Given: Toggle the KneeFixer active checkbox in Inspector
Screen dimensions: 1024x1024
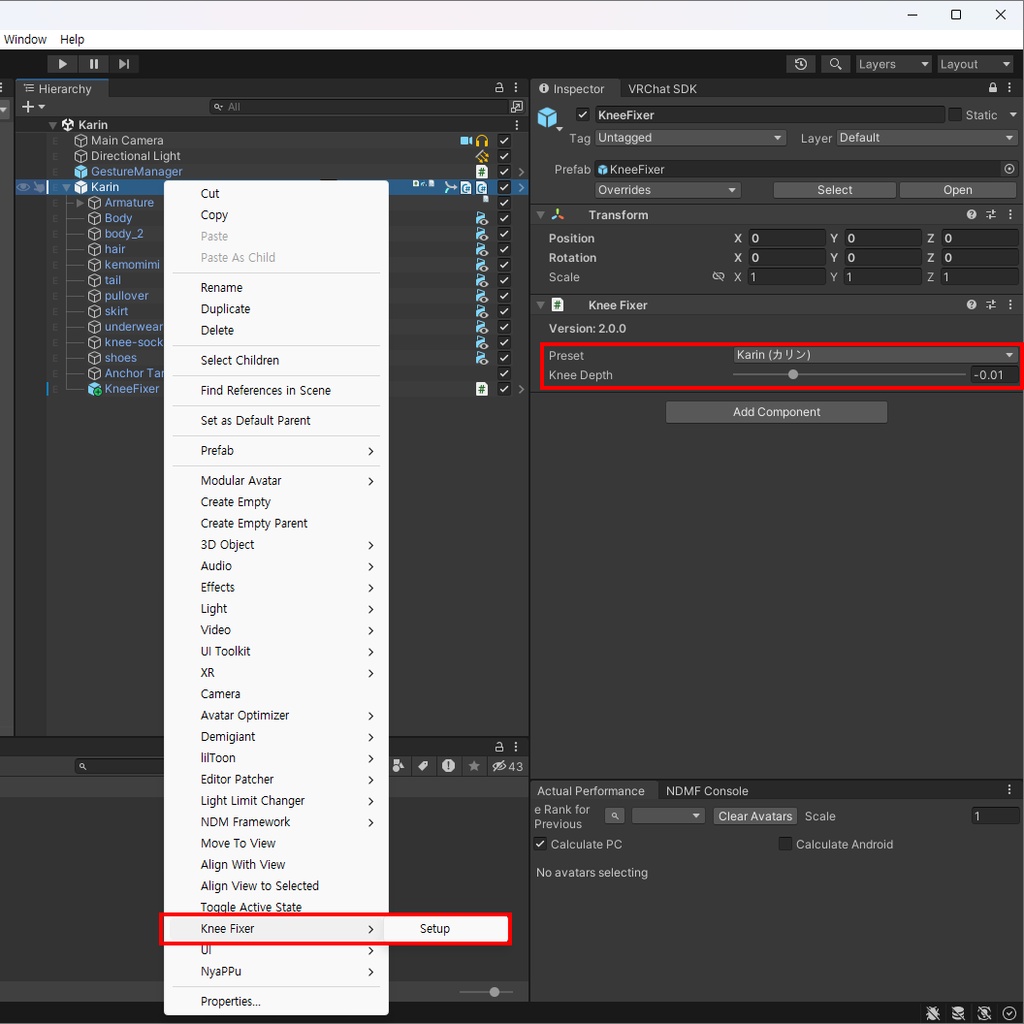Looking at the screenshot, I should pos(583,115).
